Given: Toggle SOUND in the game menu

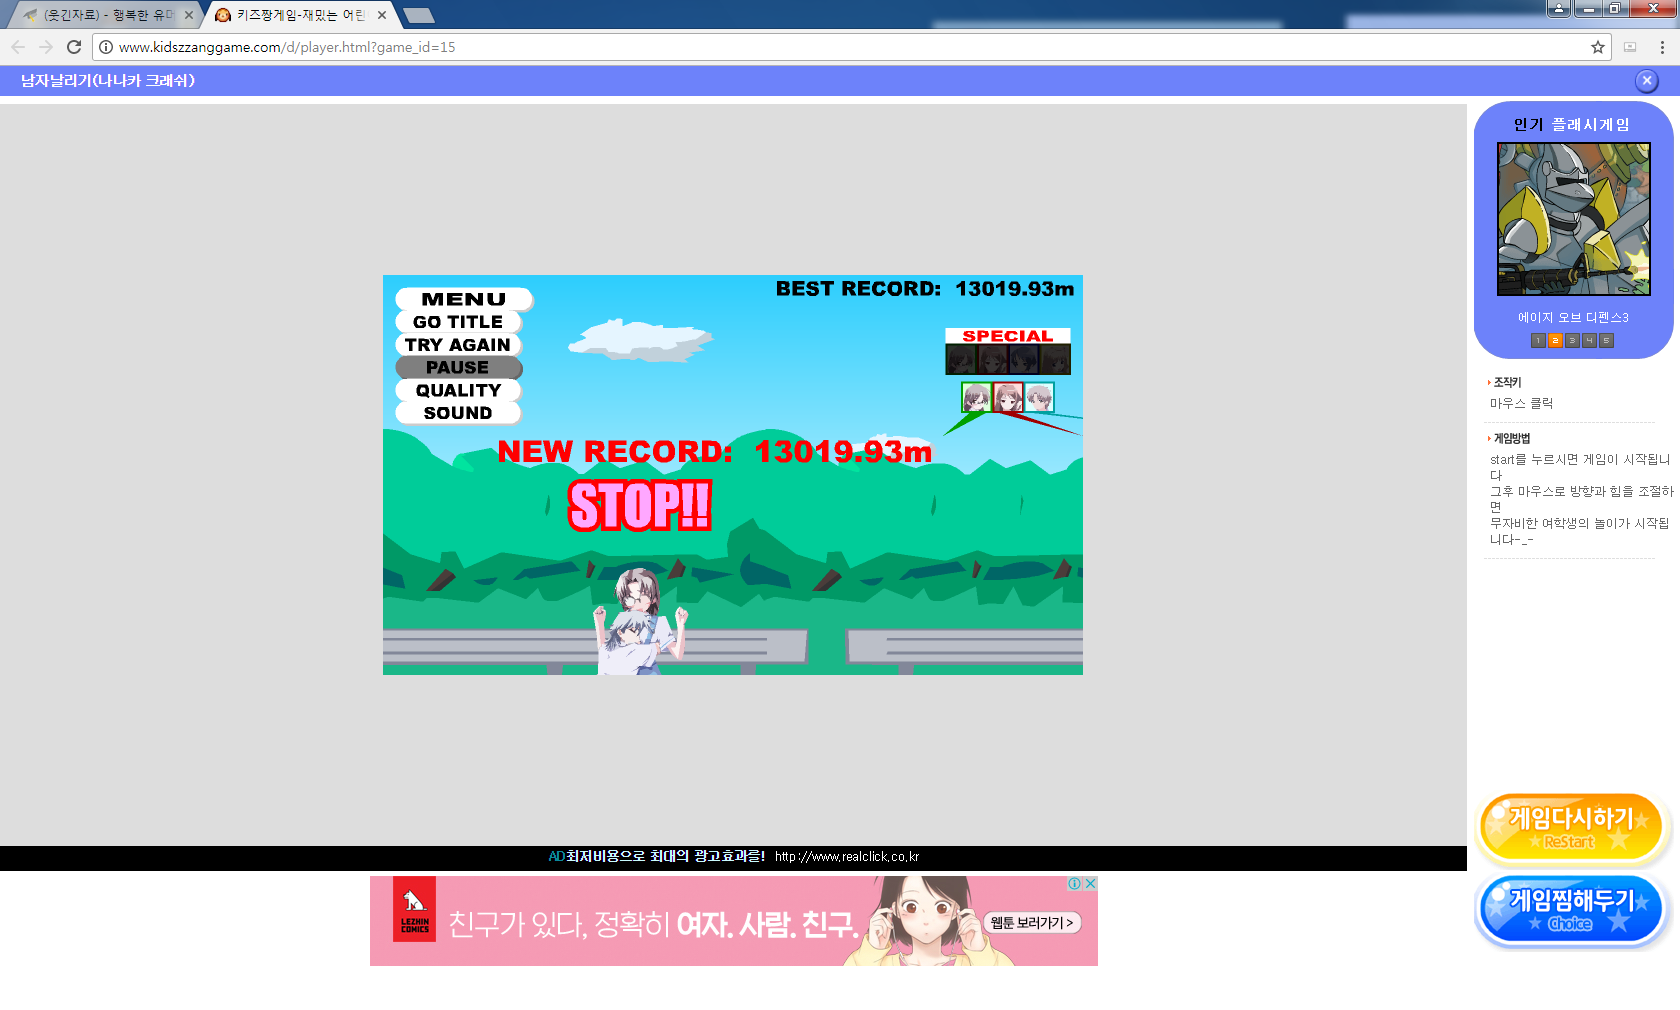Looking at the screenshot, I should [x=458, y=413].
